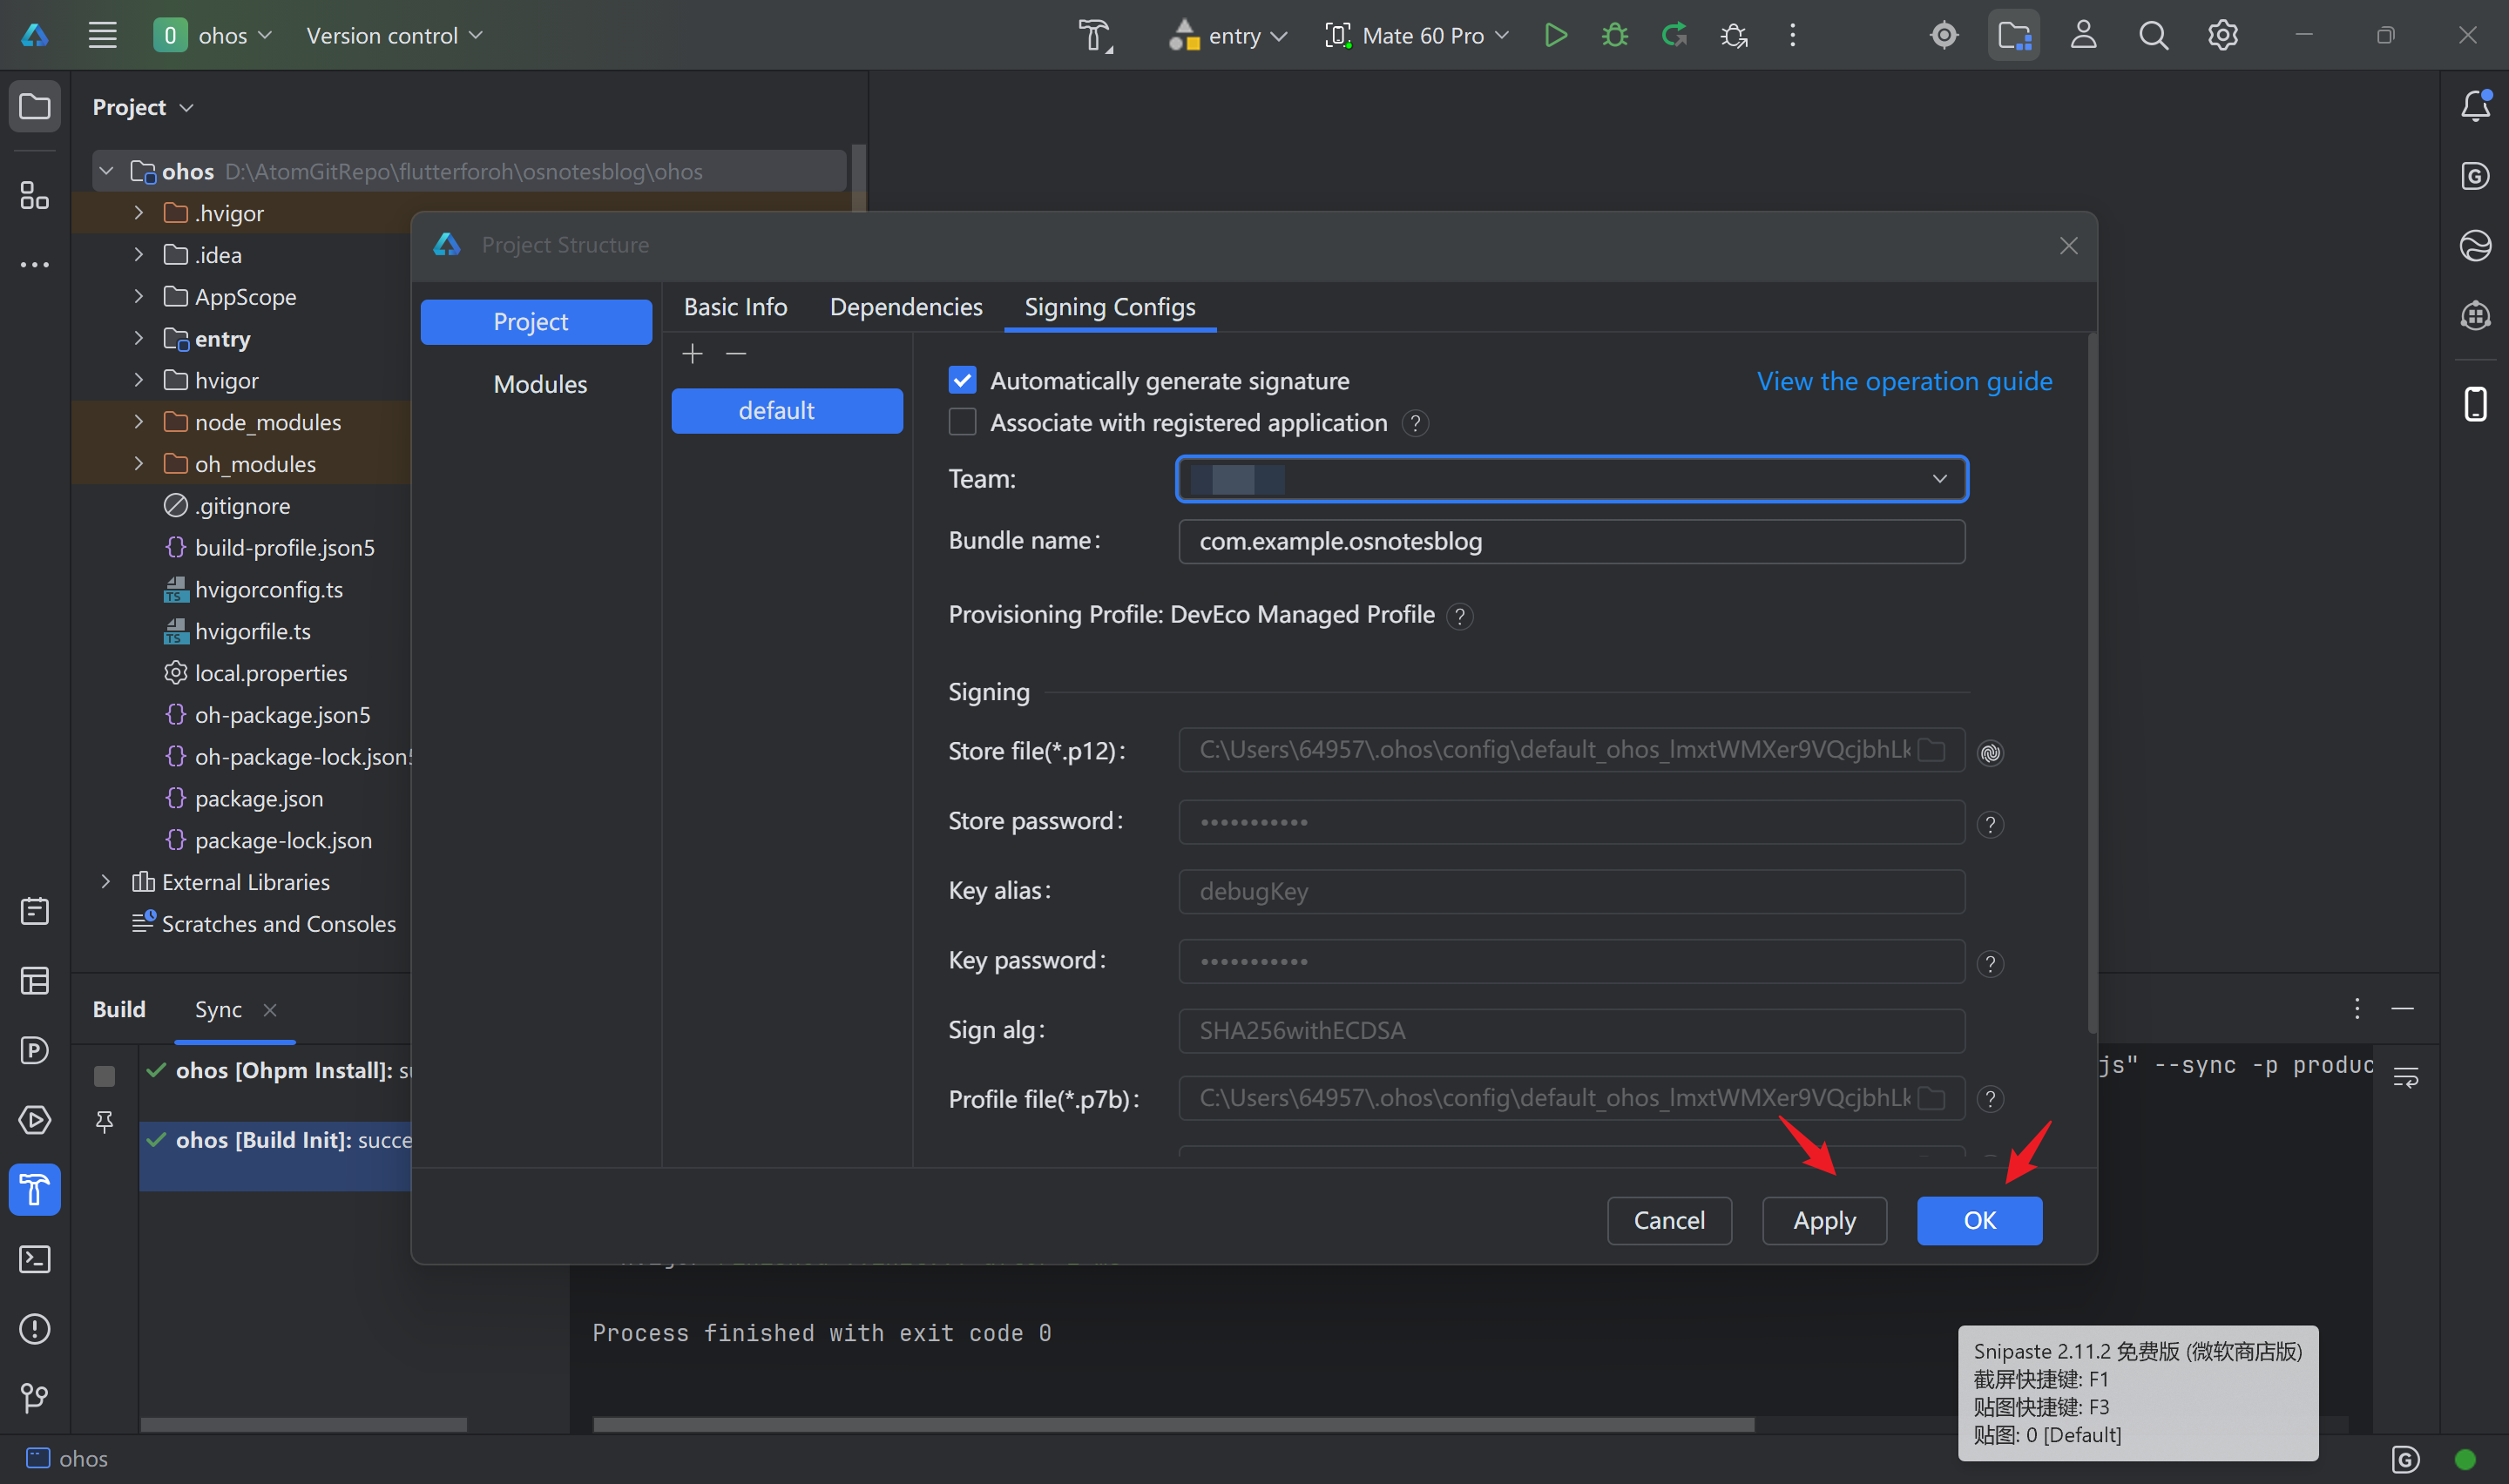The width and height of the screenshot is (2509, 1484).
Task: Attach debugger to process icon
Action: click(1733, 35)
